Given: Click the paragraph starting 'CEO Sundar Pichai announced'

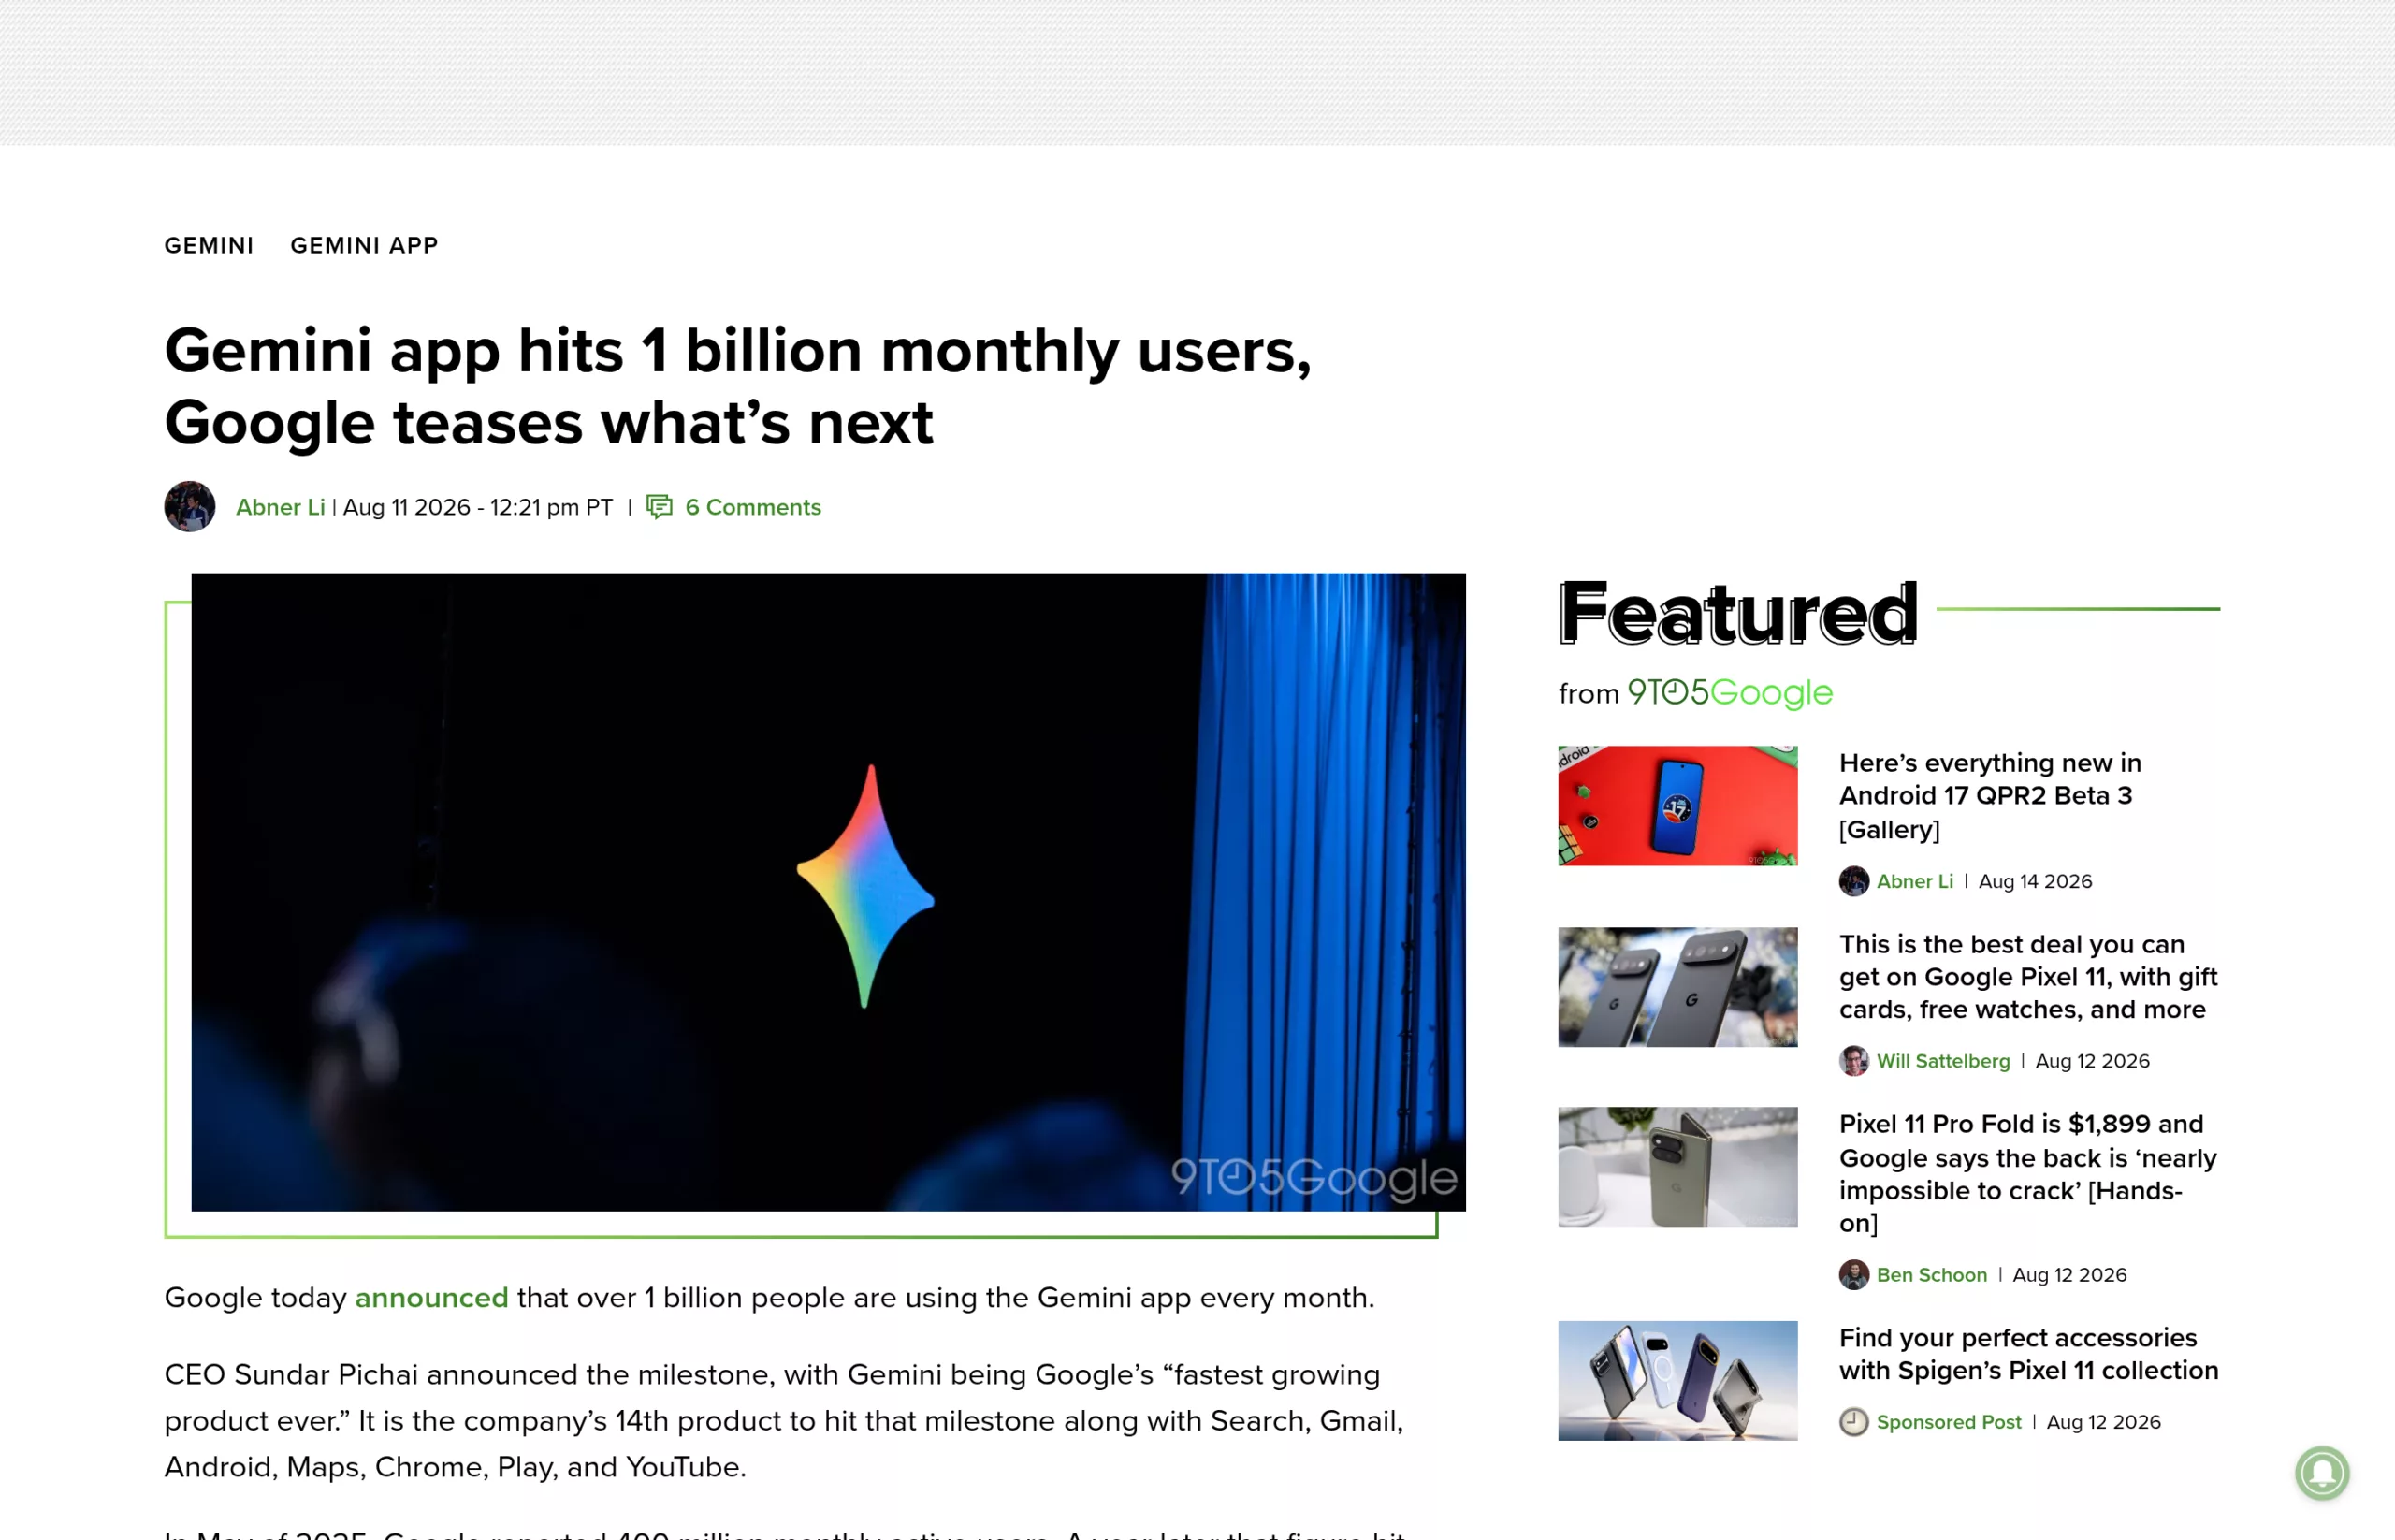Looking at the screenshot, I should coord(784,1420).
